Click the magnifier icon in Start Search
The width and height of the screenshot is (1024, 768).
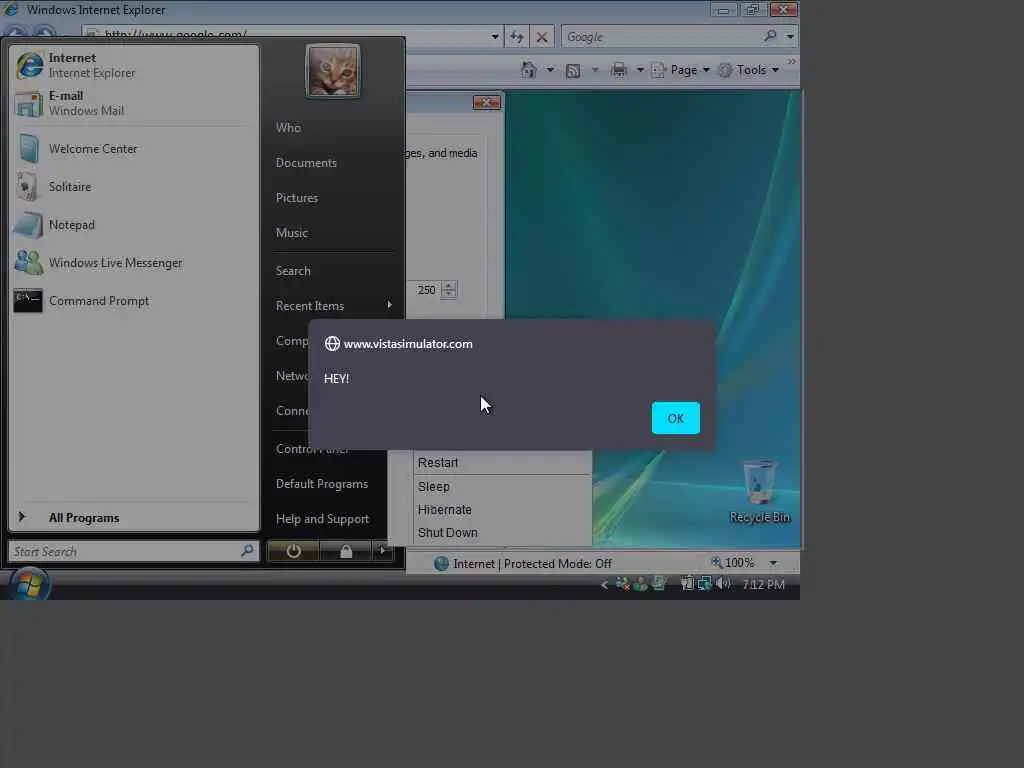point(248,551)
